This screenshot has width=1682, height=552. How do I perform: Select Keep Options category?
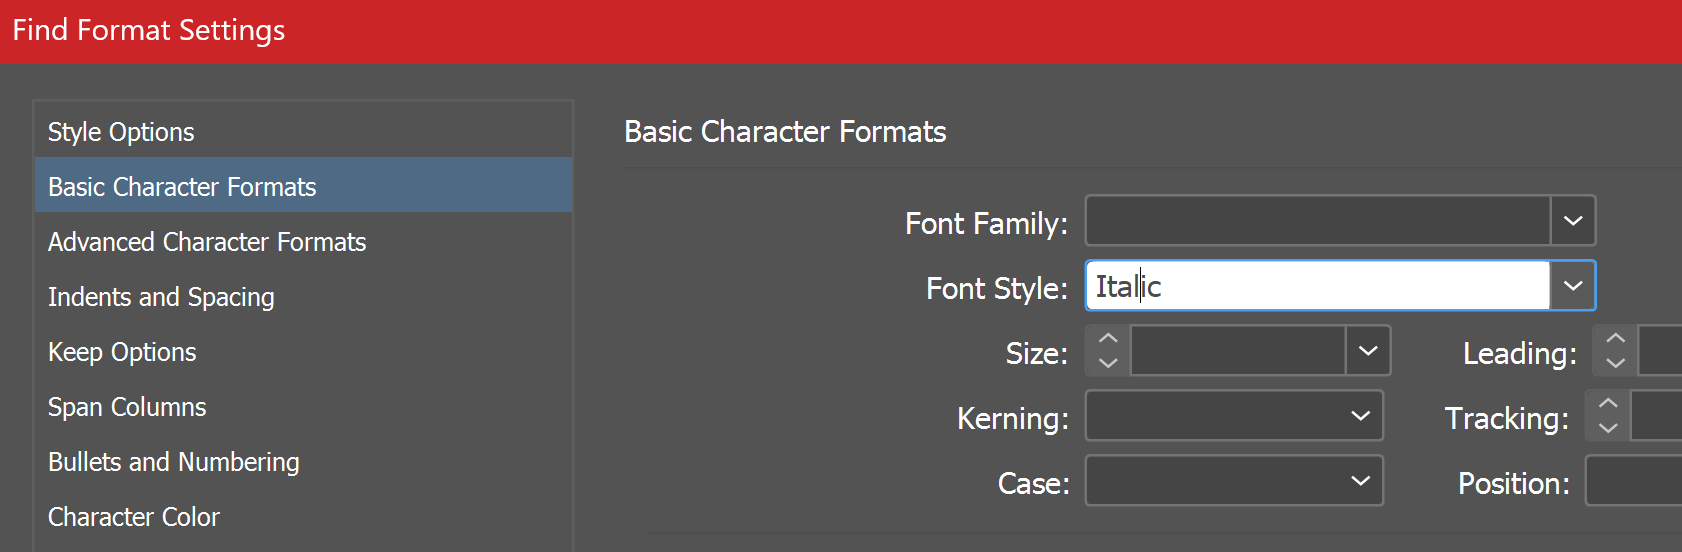pos(122,352)
